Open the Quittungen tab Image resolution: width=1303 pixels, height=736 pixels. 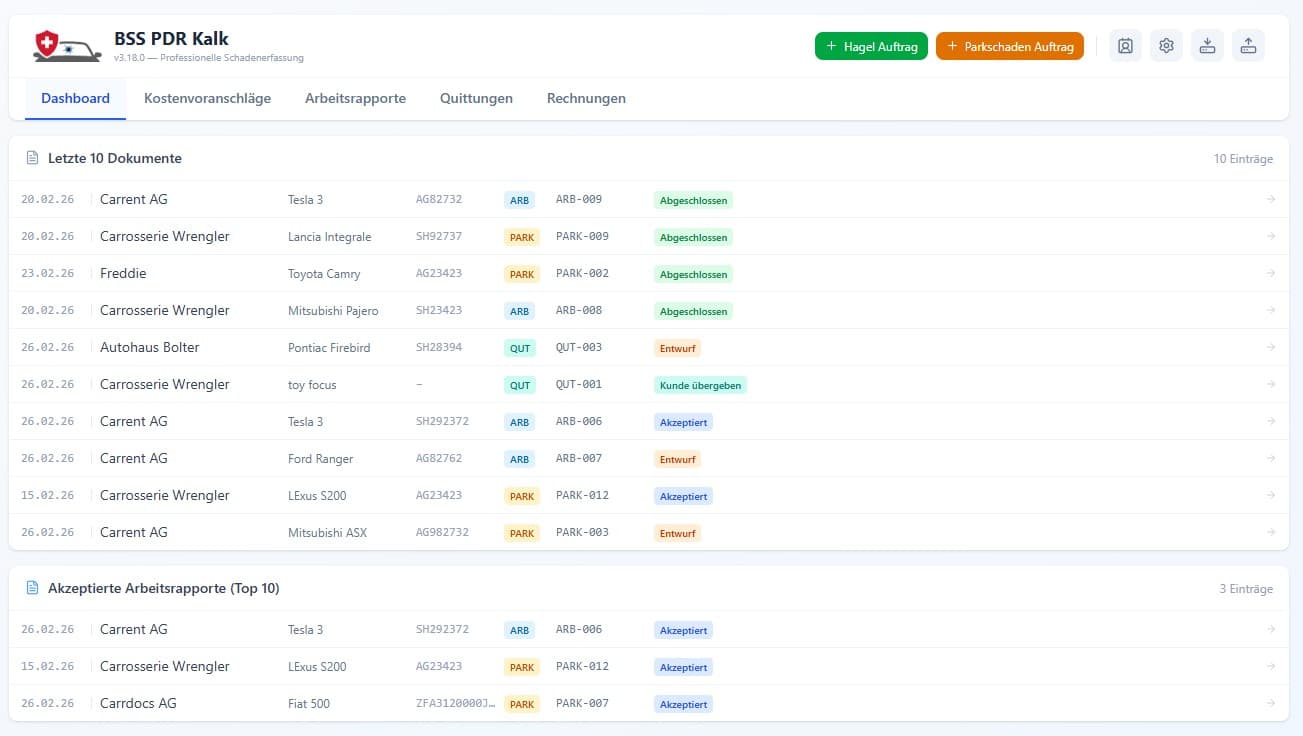pyautogui.click(x=476, y=98)
